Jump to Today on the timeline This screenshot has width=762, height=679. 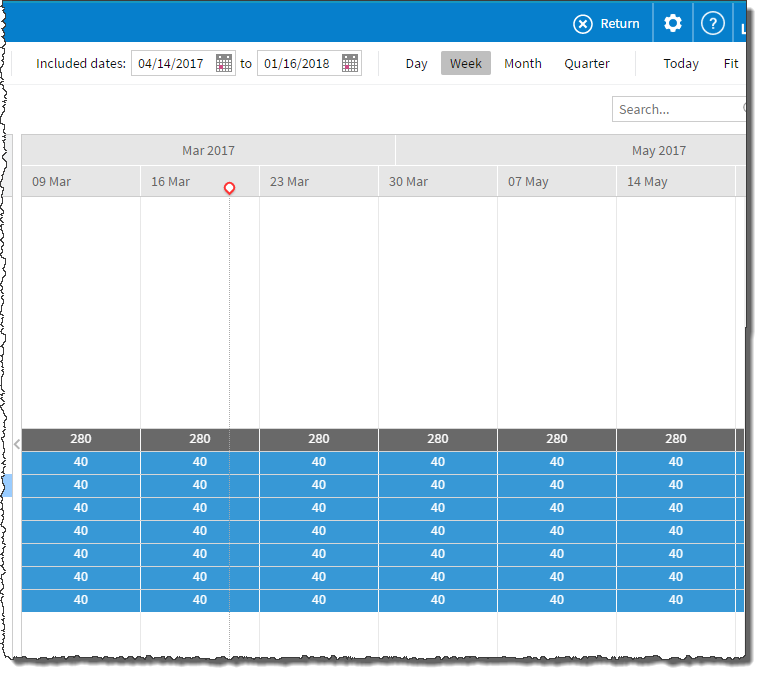[x=681, y=64]
